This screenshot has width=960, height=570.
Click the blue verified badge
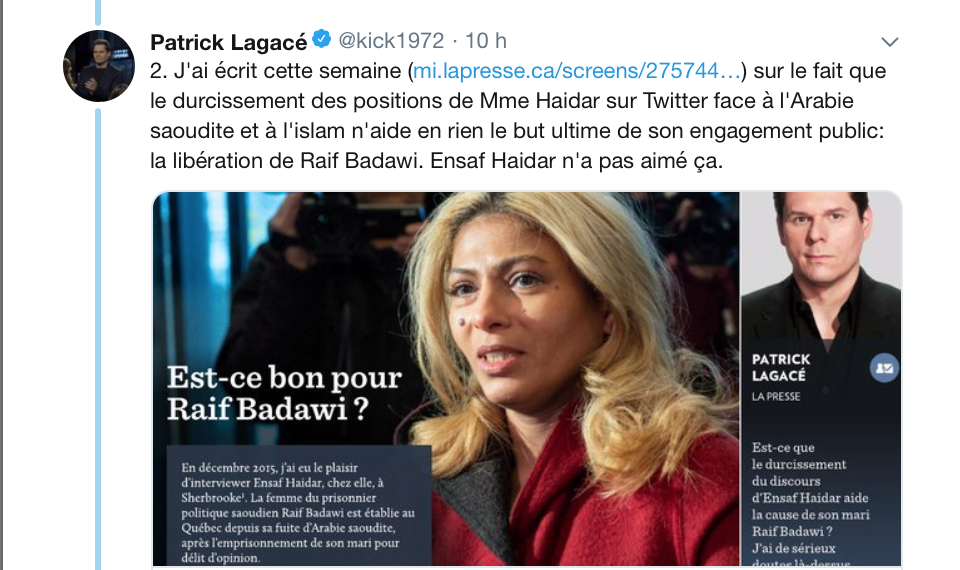pyautogui.click(x=321, y=39)
